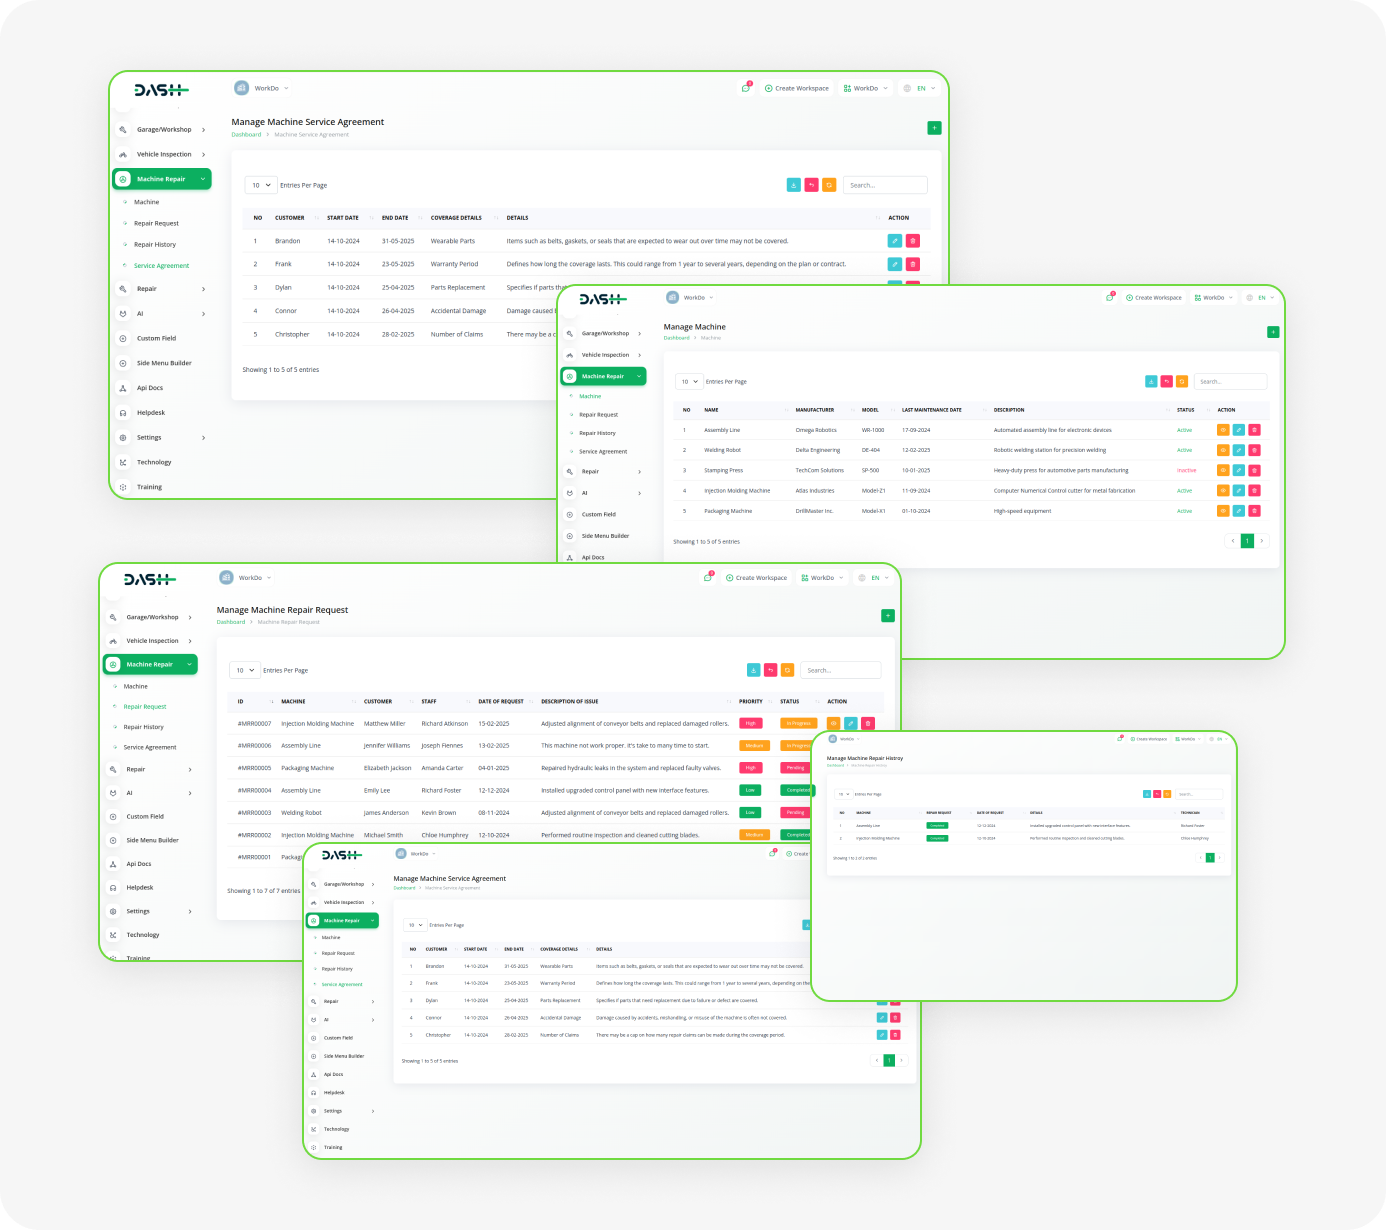Viewport: 1386px width, 1230px height.
Task: Click green plus button in Manage Machine window
Action: [1273, 332]
